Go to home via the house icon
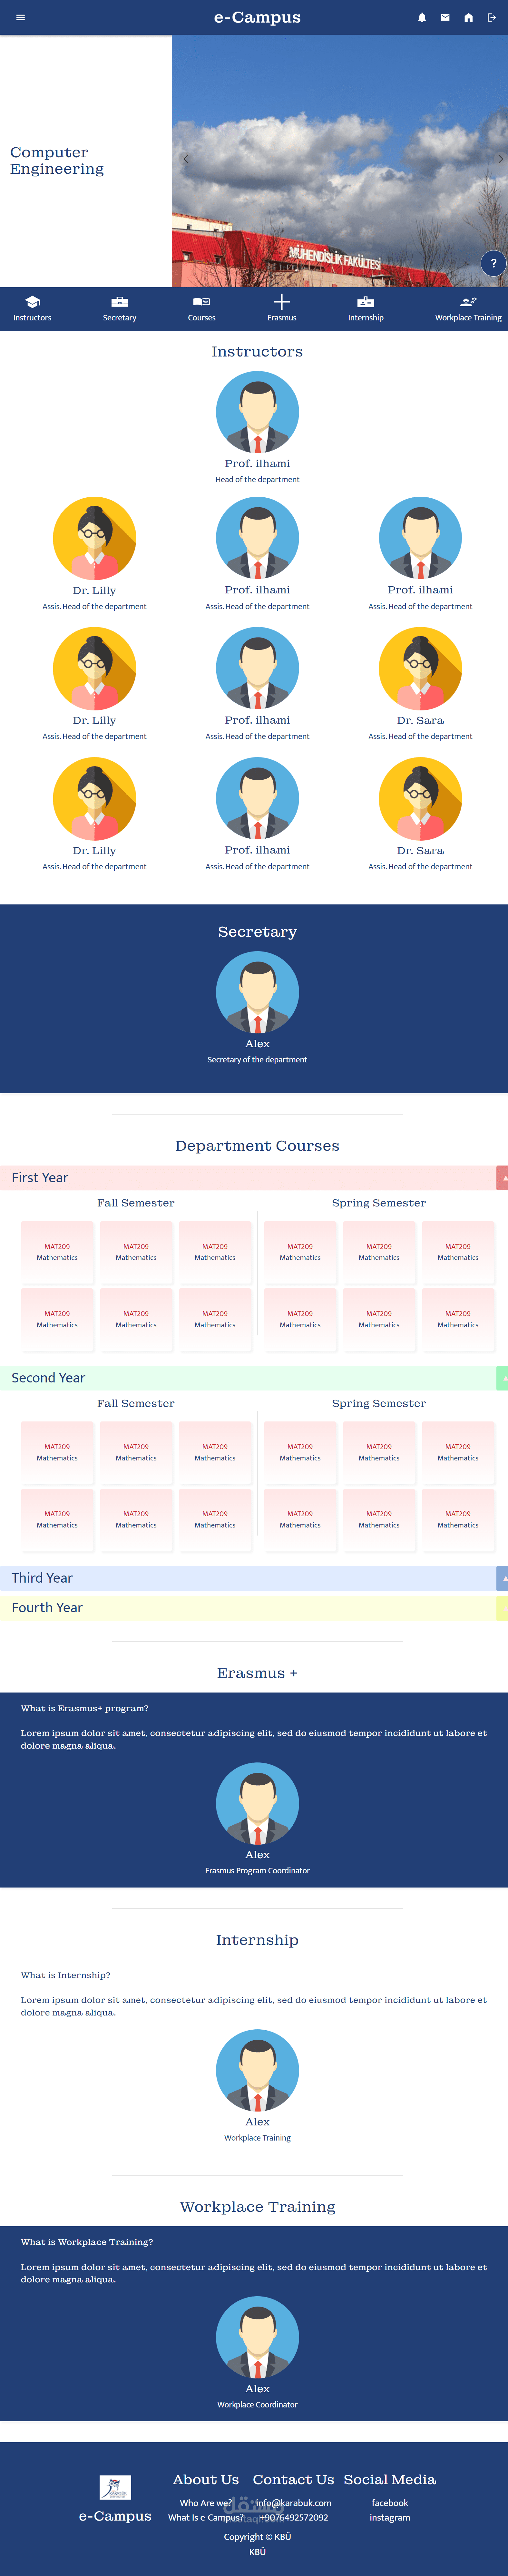This screenshot has height=2576, width=508. click(468, 17)
